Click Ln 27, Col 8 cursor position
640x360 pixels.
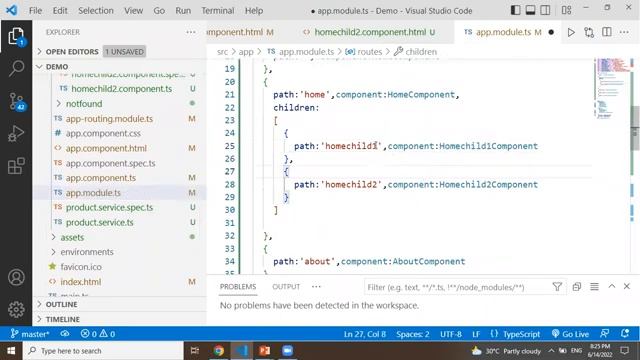[x=364, y=334]
